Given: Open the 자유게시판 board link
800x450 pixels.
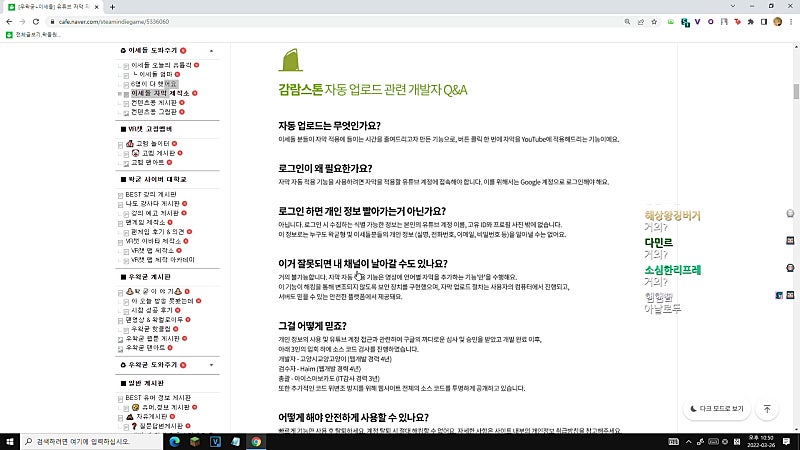Looking at the screenshot, I should [x=151, y=417].
